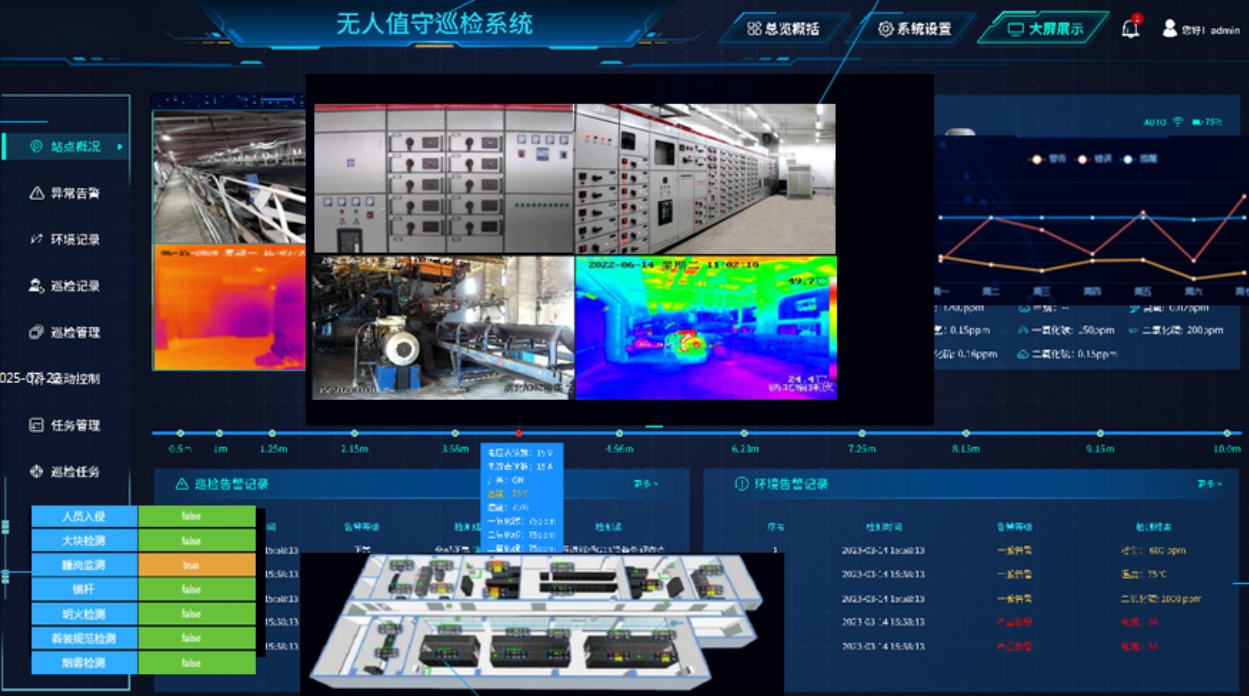Screen dimensions: 1249x696
Task: Expand the 站点概况 arrow in sidebar
Action: pos(119,147)
